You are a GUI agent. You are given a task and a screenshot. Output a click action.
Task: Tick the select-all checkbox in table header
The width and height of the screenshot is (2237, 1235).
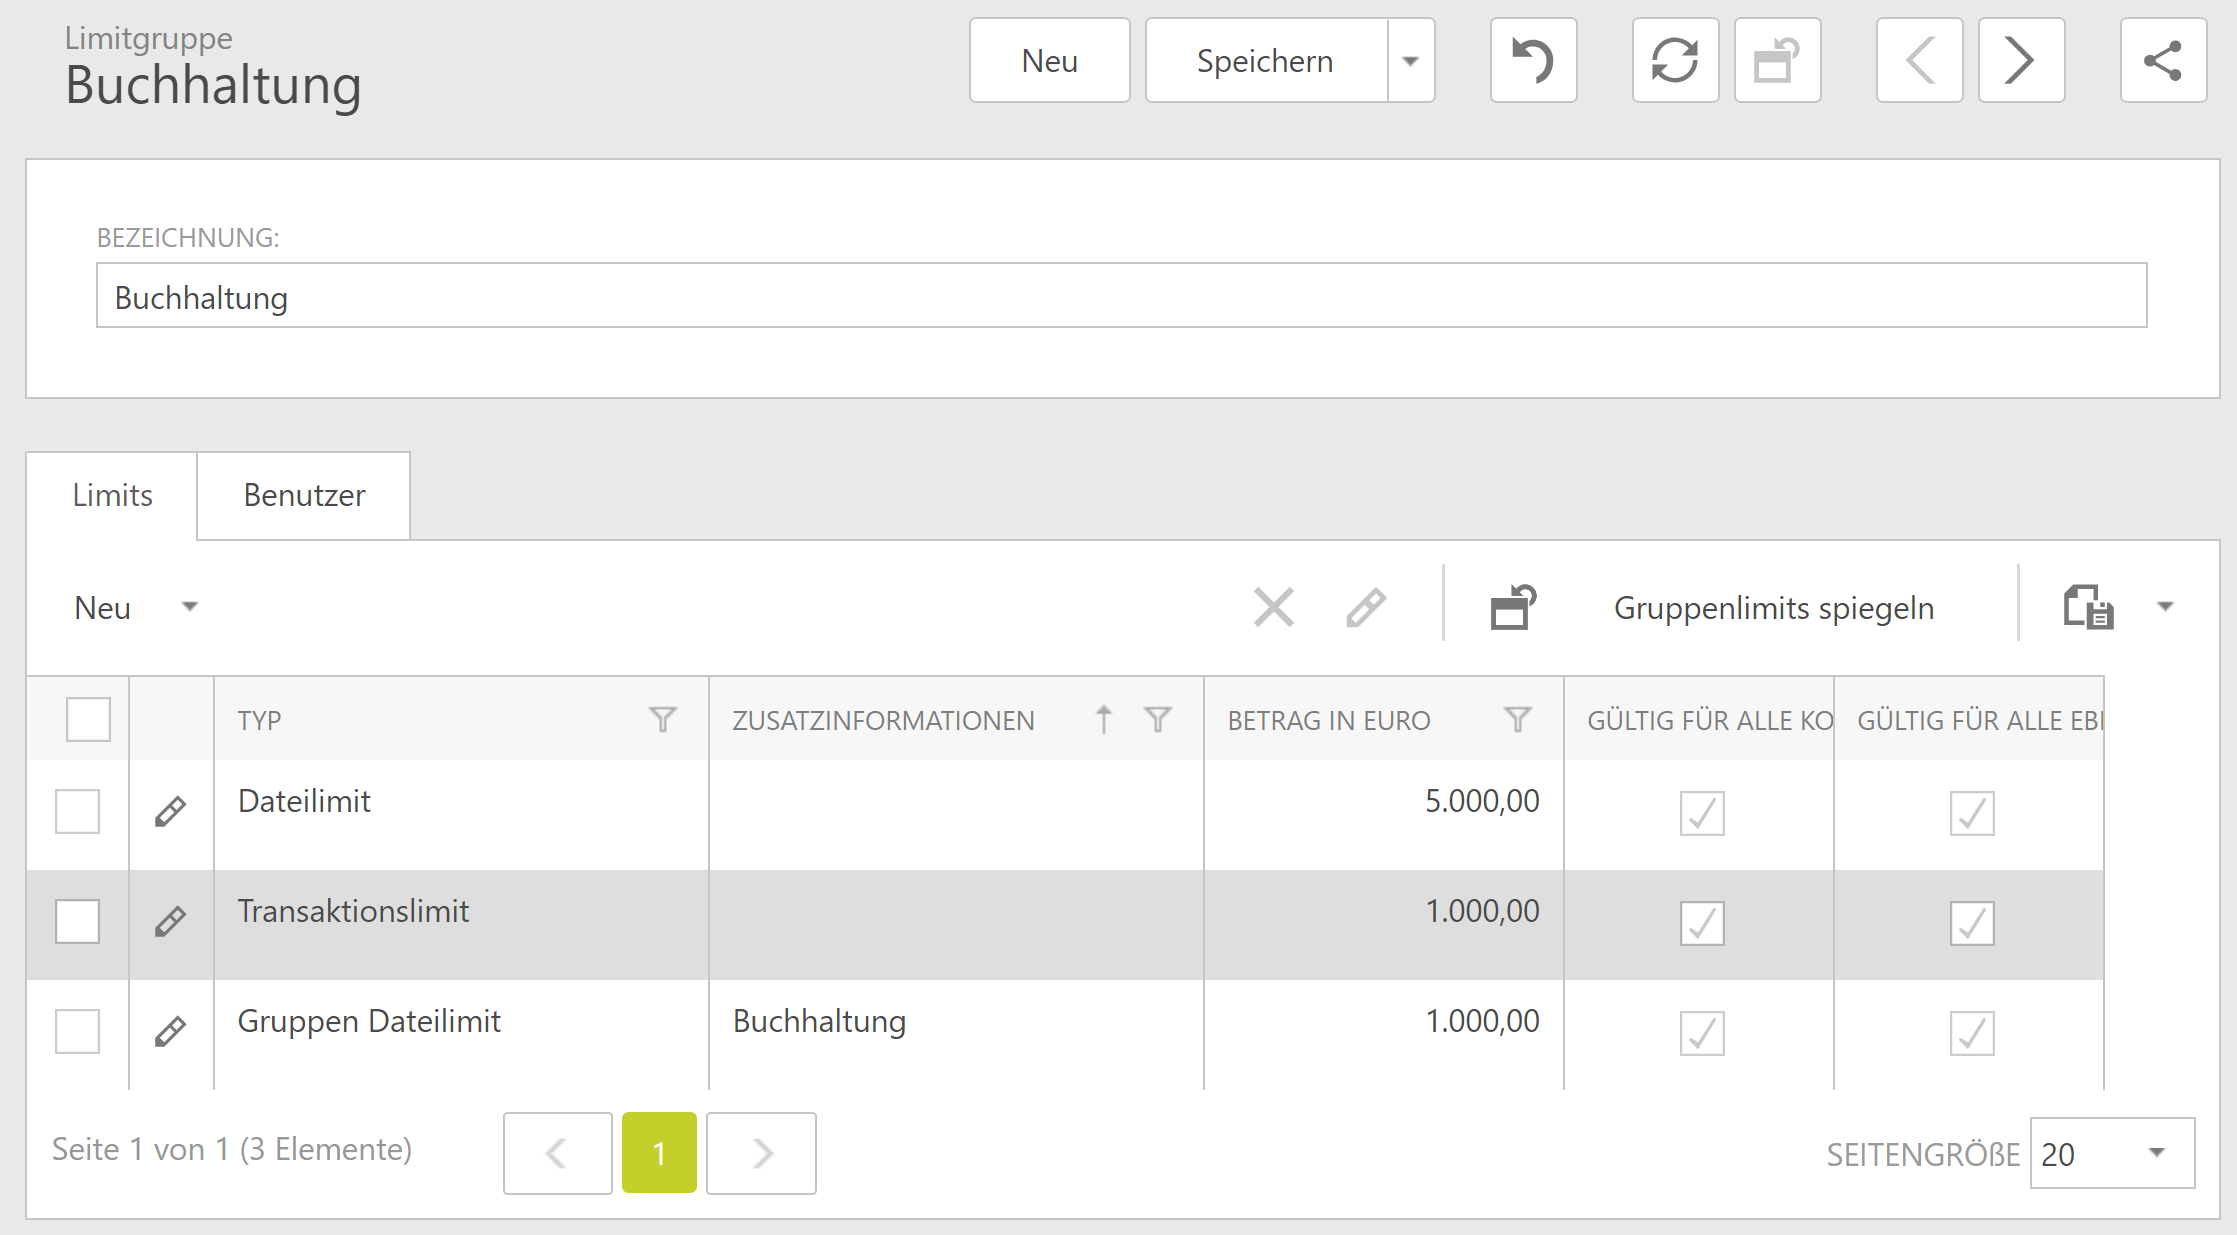[x=88, y=719]
